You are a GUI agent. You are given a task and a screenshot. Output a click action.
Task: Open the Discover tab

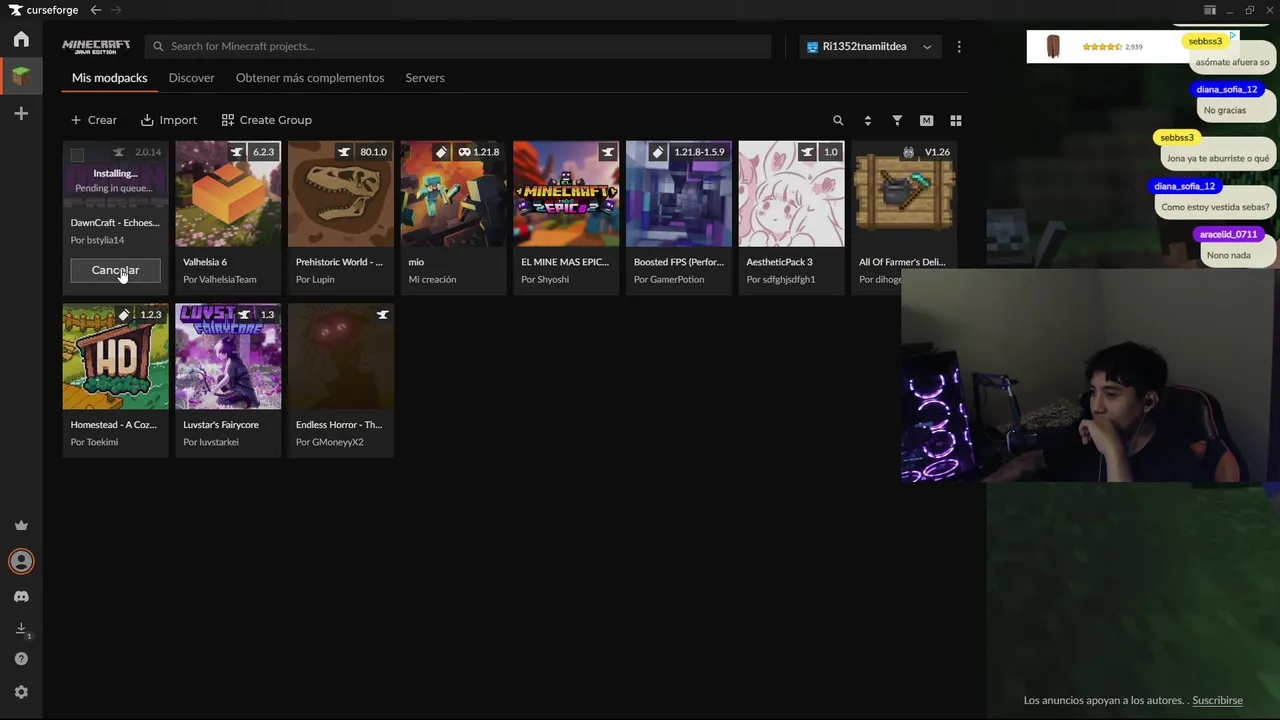pos(191,77)
